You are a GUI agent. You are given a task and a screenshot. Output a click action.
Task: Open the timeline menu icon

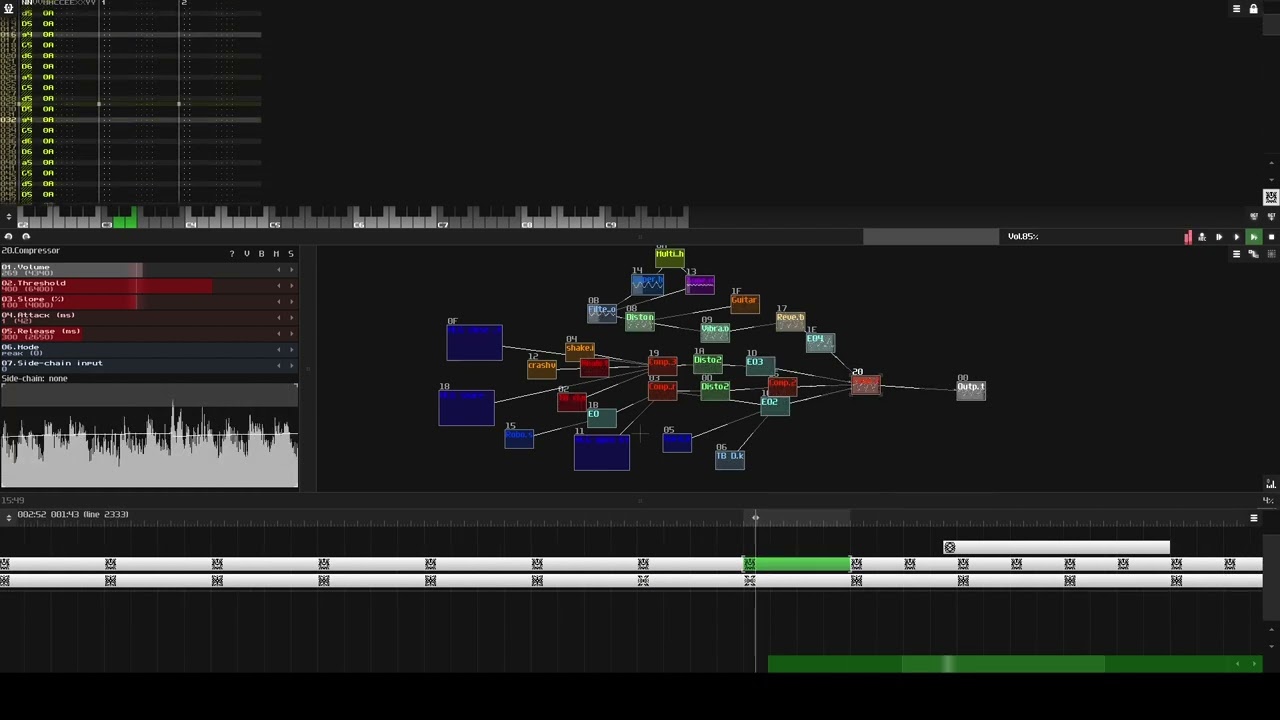pos(1254,518)
